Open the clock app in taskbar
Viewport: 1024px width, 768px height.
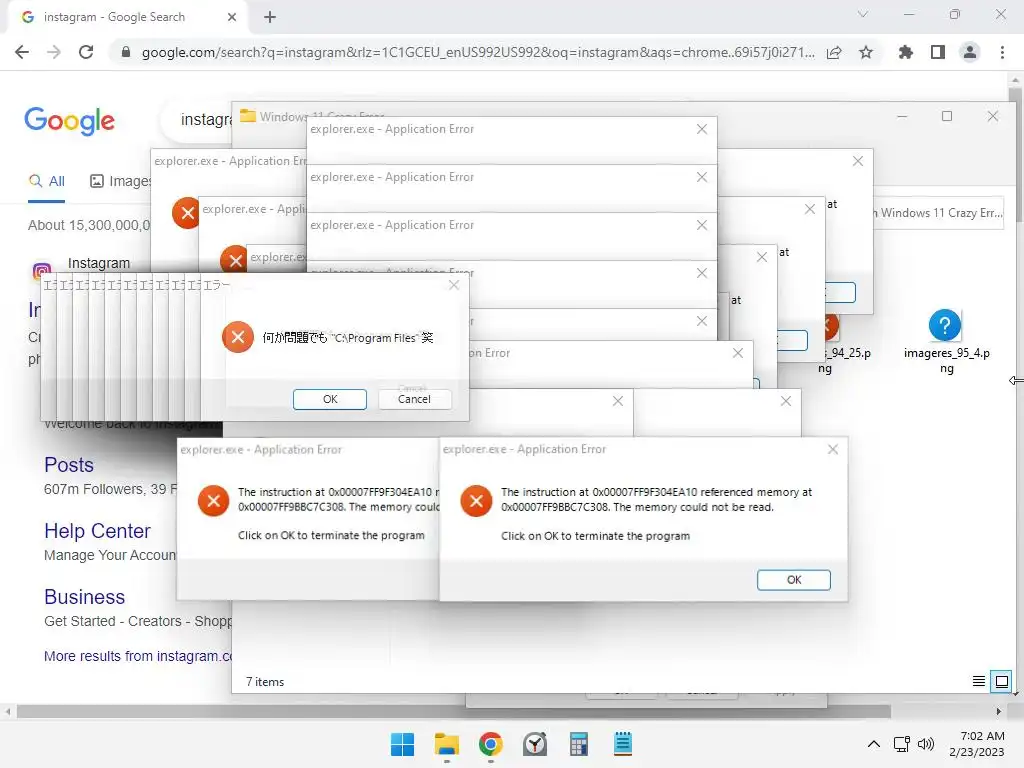[x=535, y=744]
